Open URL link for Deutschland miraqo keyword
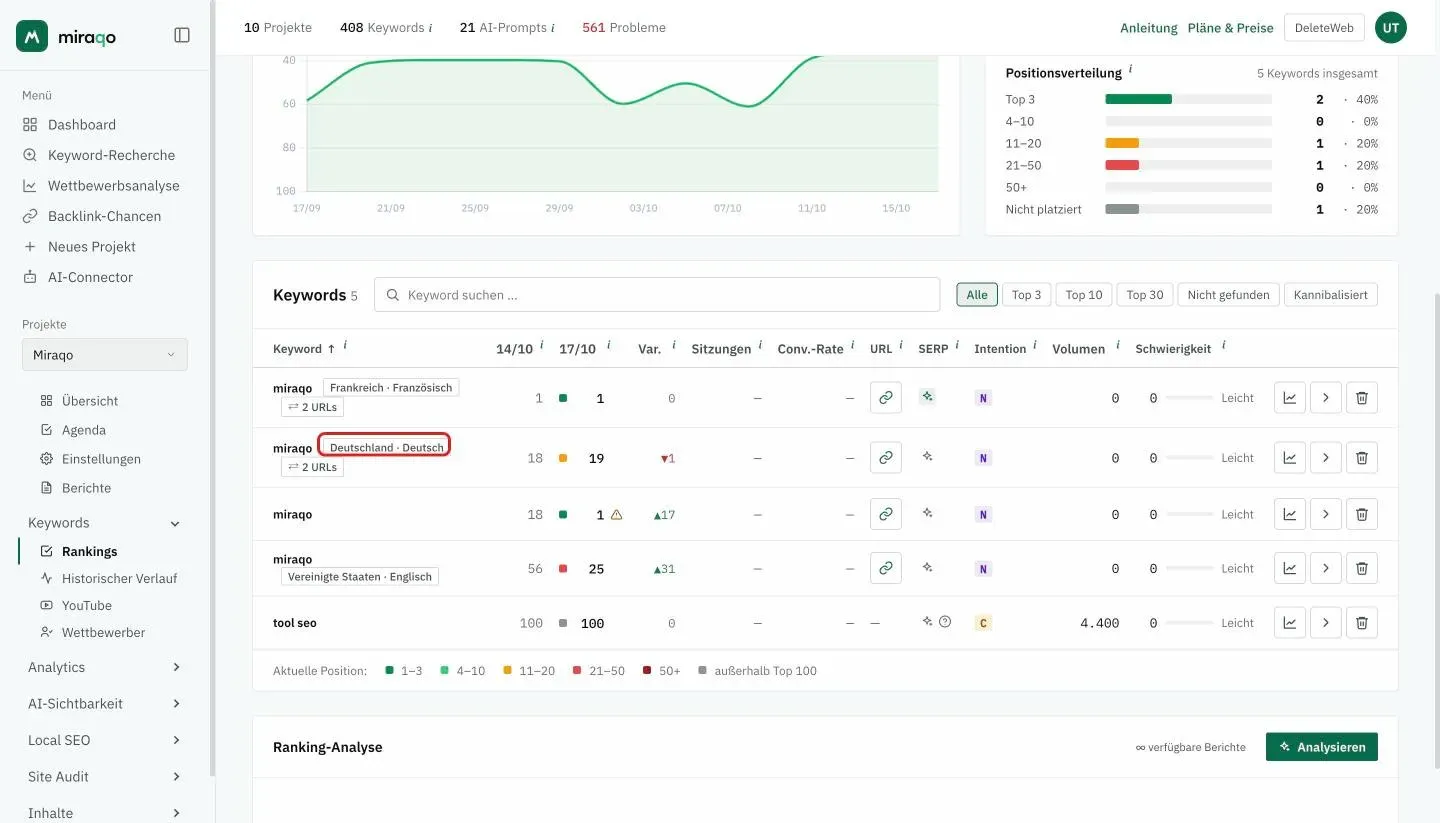The image size is (1440, 823). pos(885,457)
